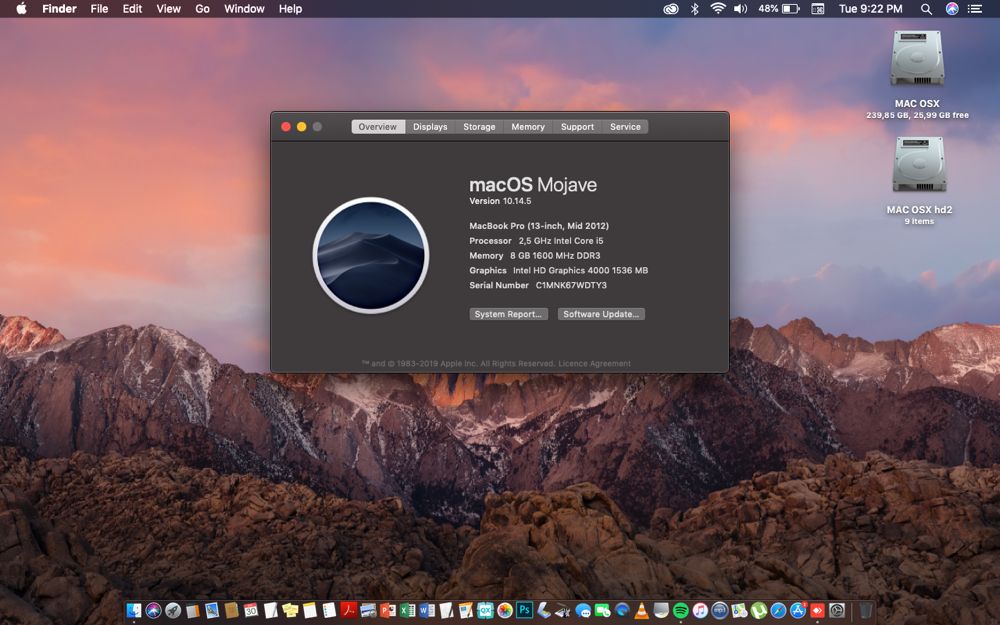Screen dimensions: 1000x625
Task: Open the Help menu
Action: 290,9
